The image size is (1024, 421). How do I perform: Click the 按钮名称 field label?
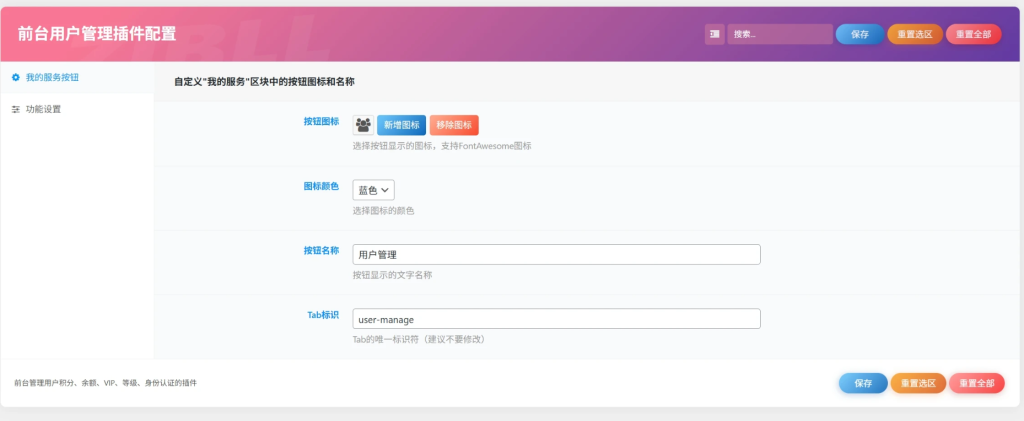(x=321, y=250)
